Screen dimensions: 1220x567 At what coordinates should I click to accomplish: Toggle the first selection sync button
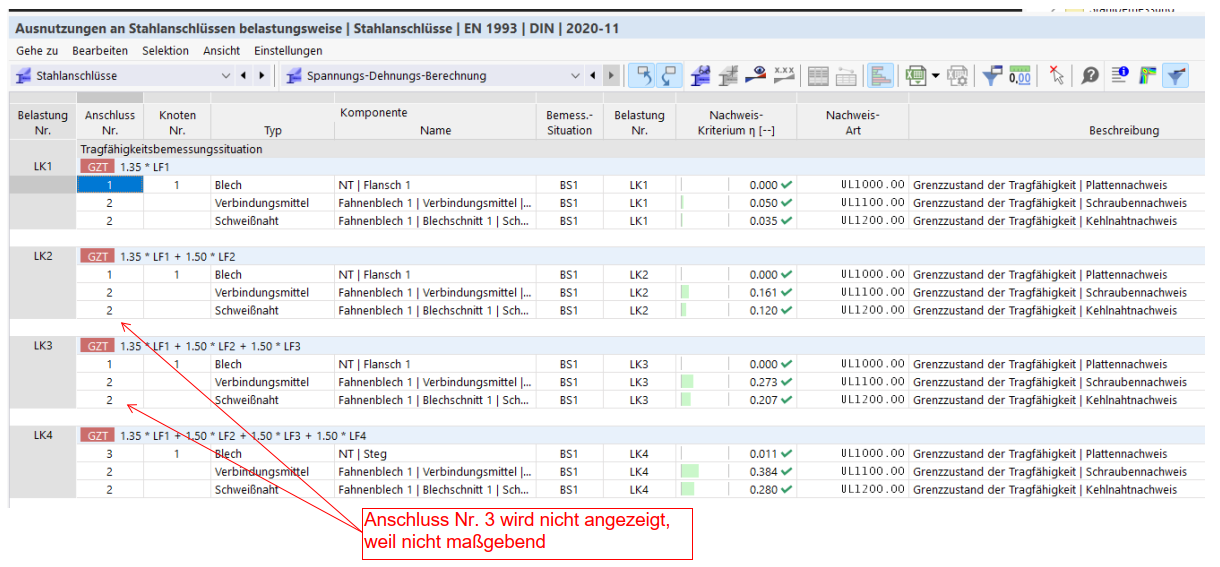click(x=642, y=76)
